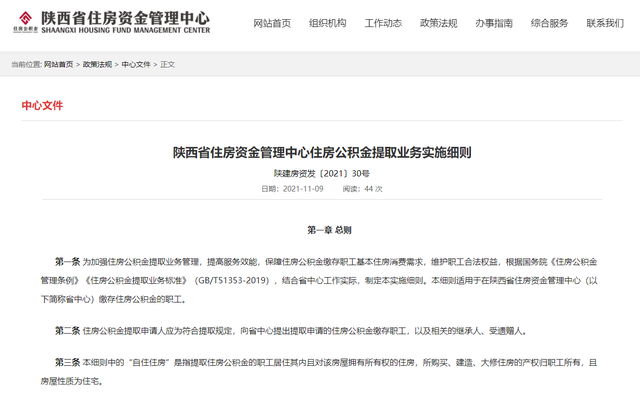The width and height of the screenshot is (640, 398).
Task: Click the GB/T51353-2019 standard reference
Action: (x=231, y=280)
